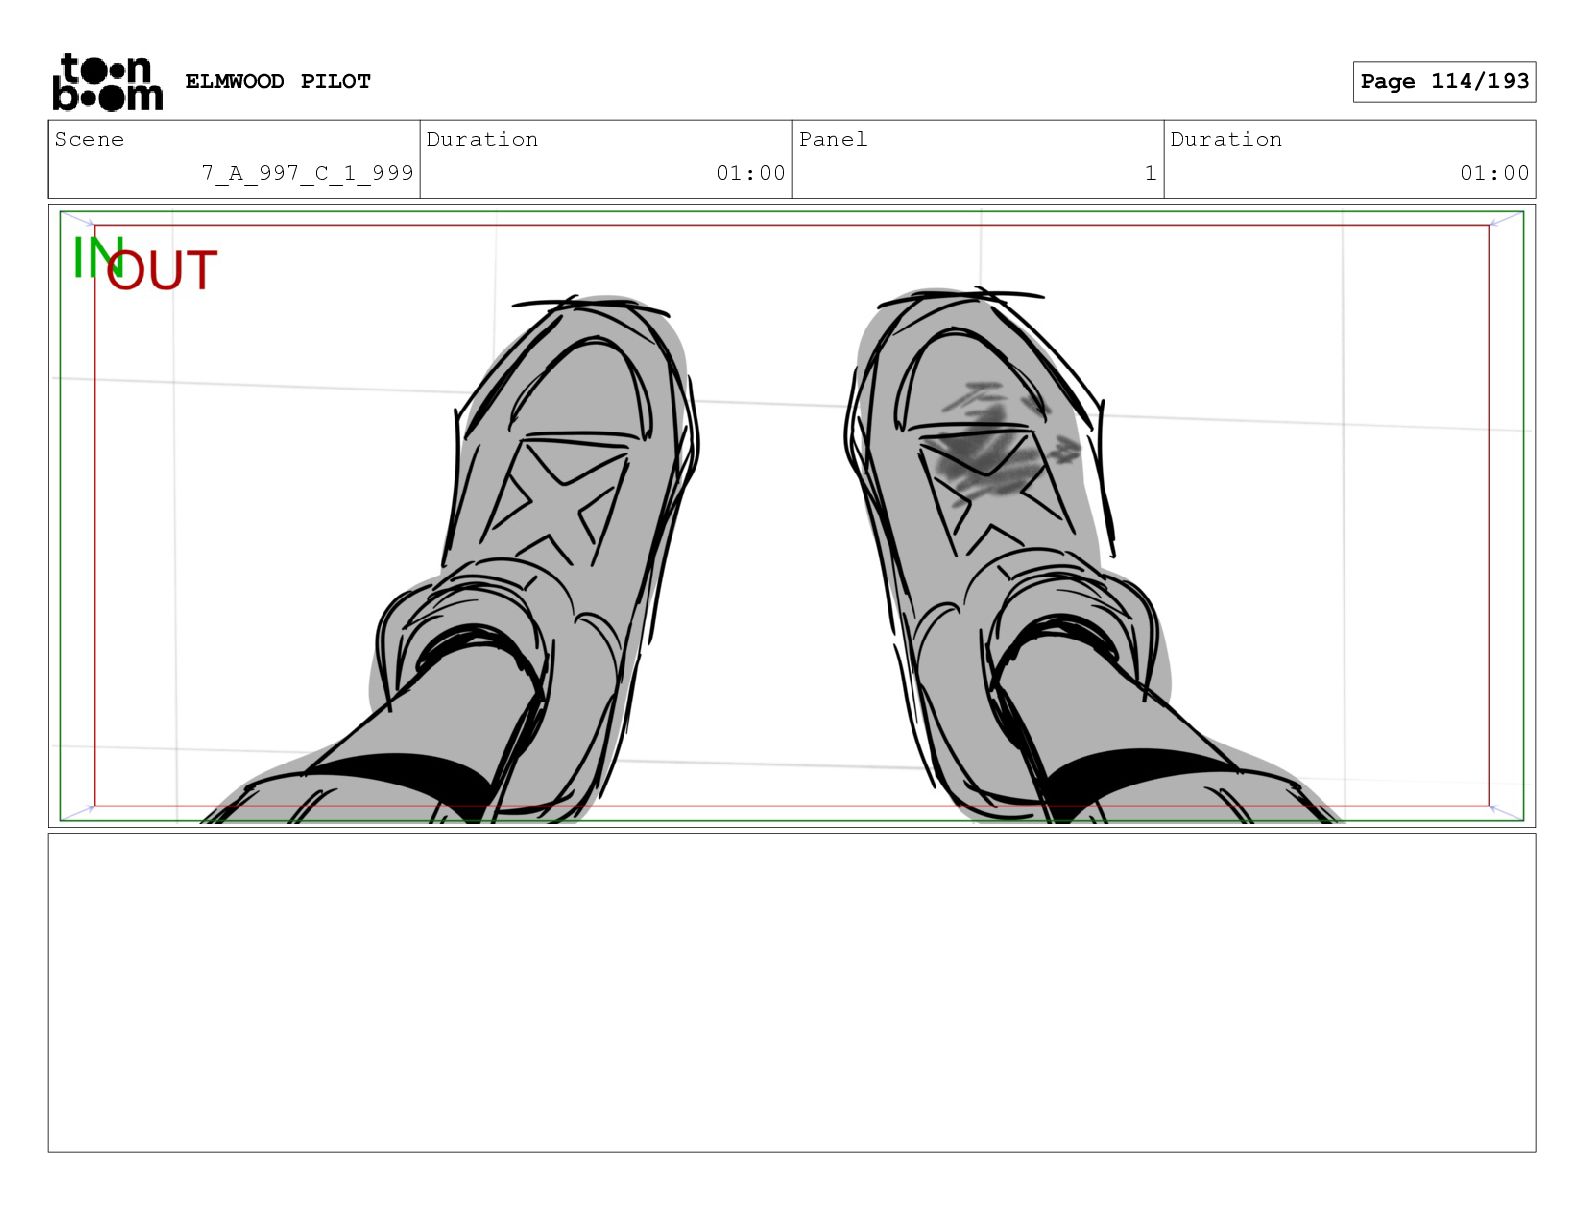1584x1224 pixels.
Task: Click scene name 7_A_997_C_1_999
Action: [308, 173]
